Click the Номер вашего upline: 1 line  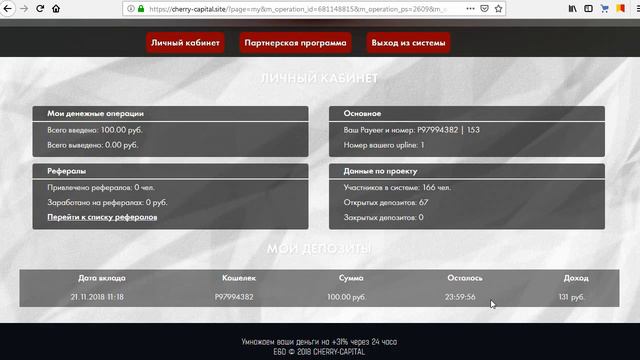384,145
